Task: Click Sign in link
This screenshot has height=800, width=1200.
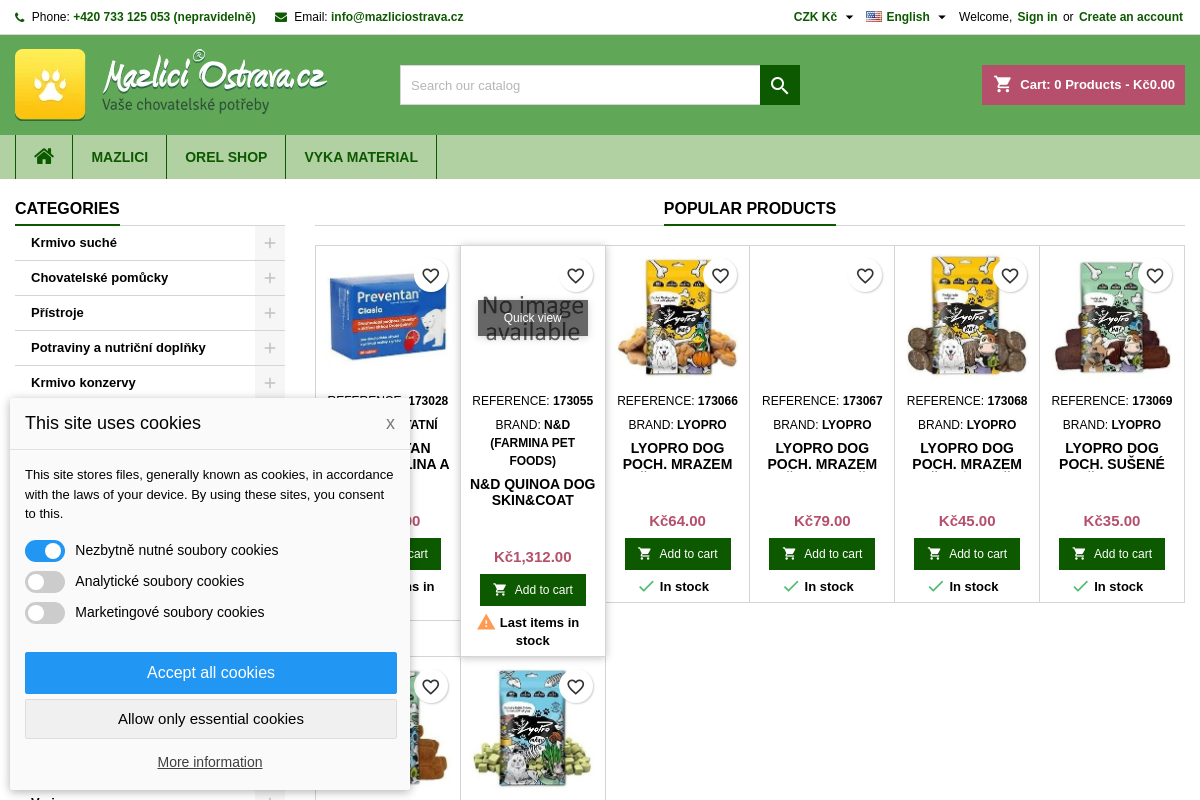Action: 1037,17
